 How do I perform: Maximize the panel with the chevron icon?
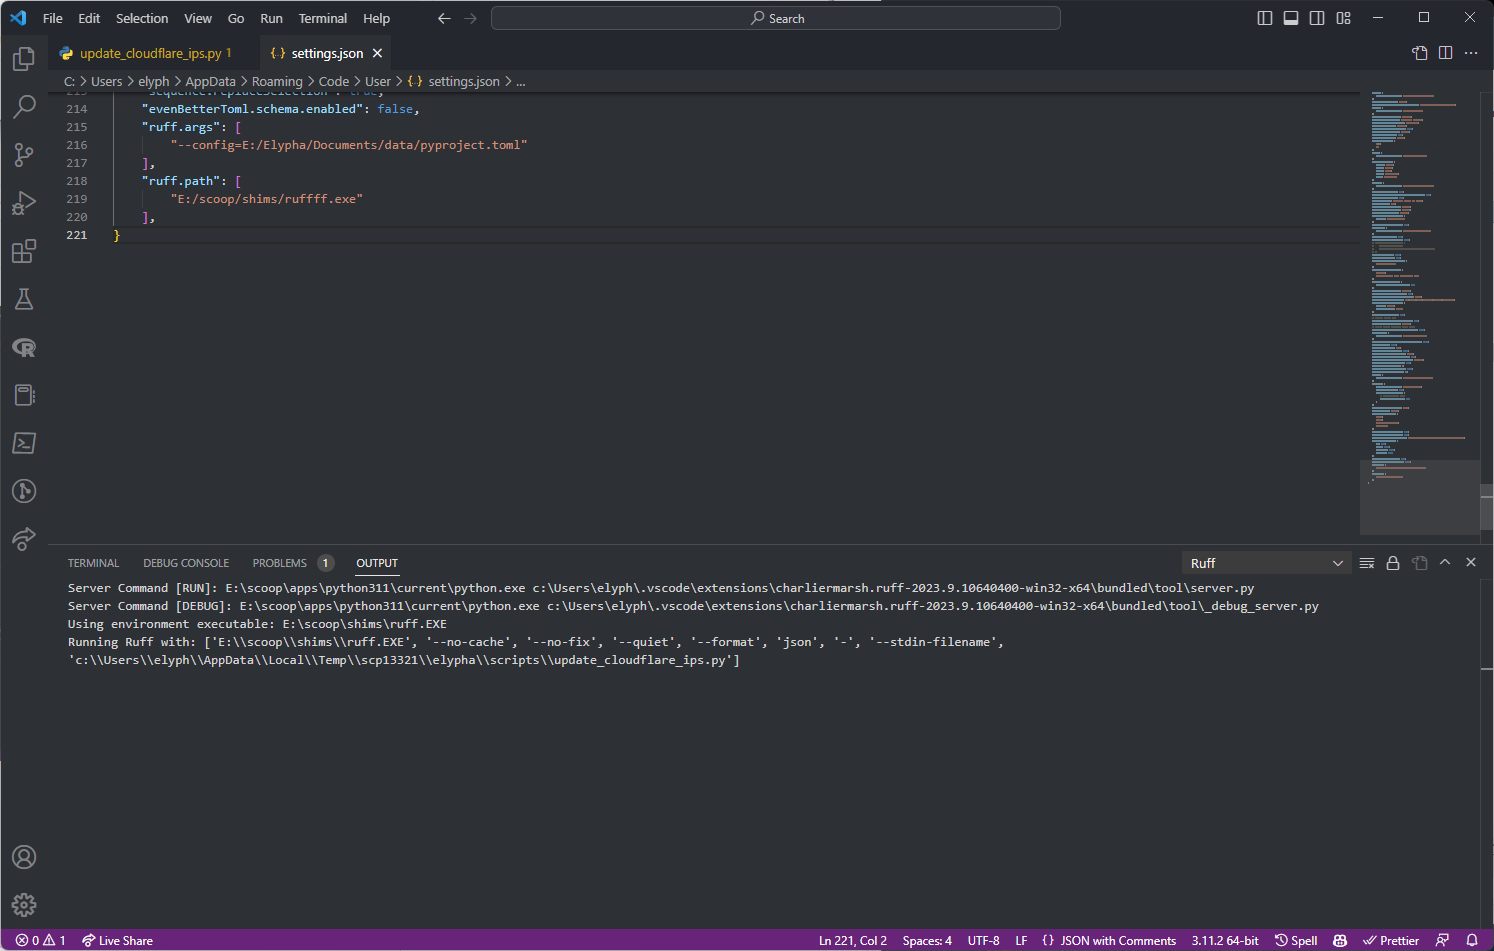[x=1445, y=562]
